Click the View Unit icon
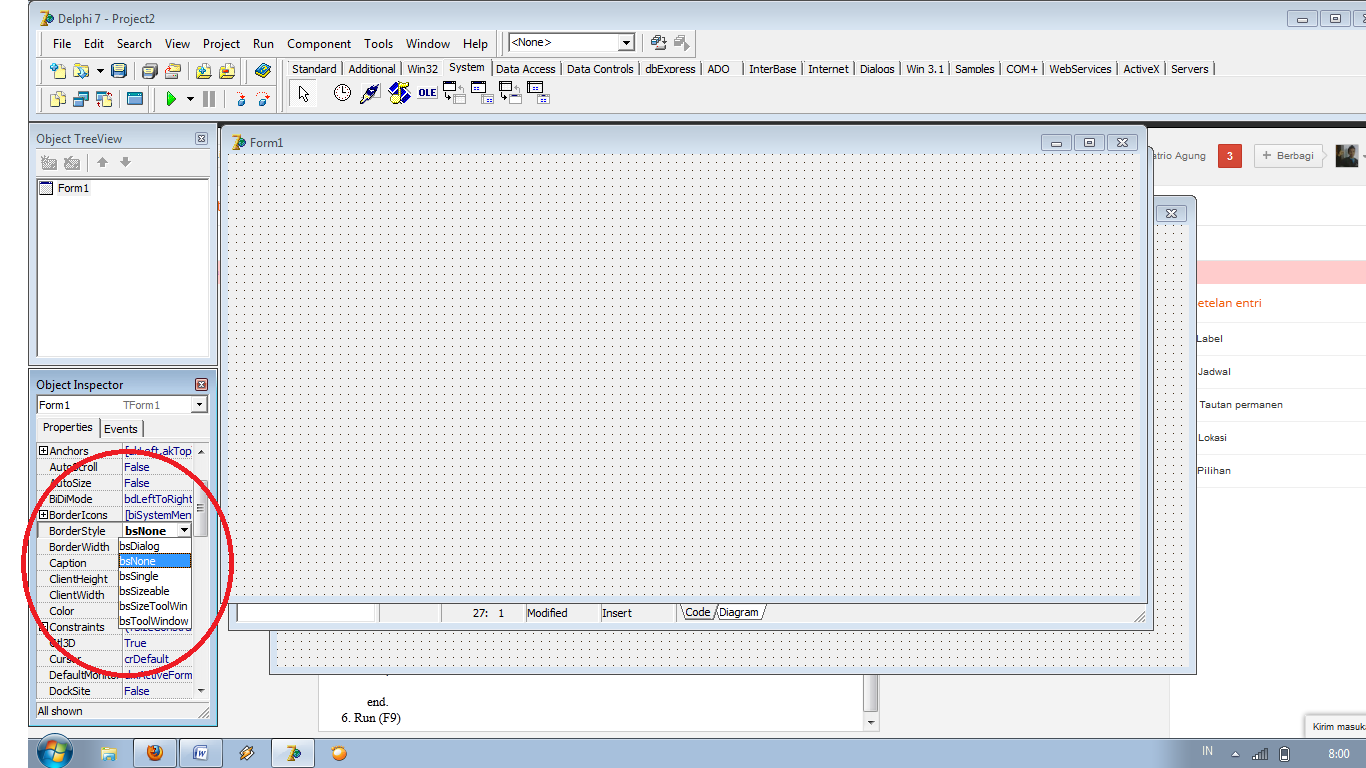Image resolution: width=1366 pixels, height=768 pixels. click(58, 99)
